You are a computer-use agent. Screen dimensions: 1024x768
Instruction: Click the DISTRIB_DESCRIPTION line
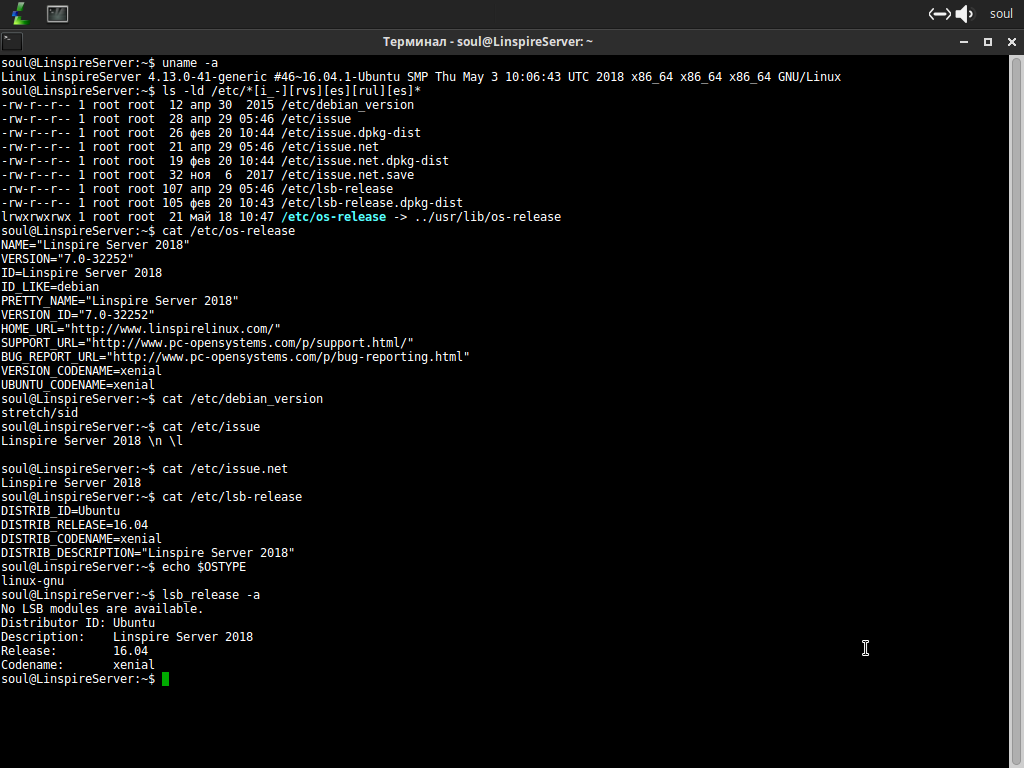click(148, 553)
